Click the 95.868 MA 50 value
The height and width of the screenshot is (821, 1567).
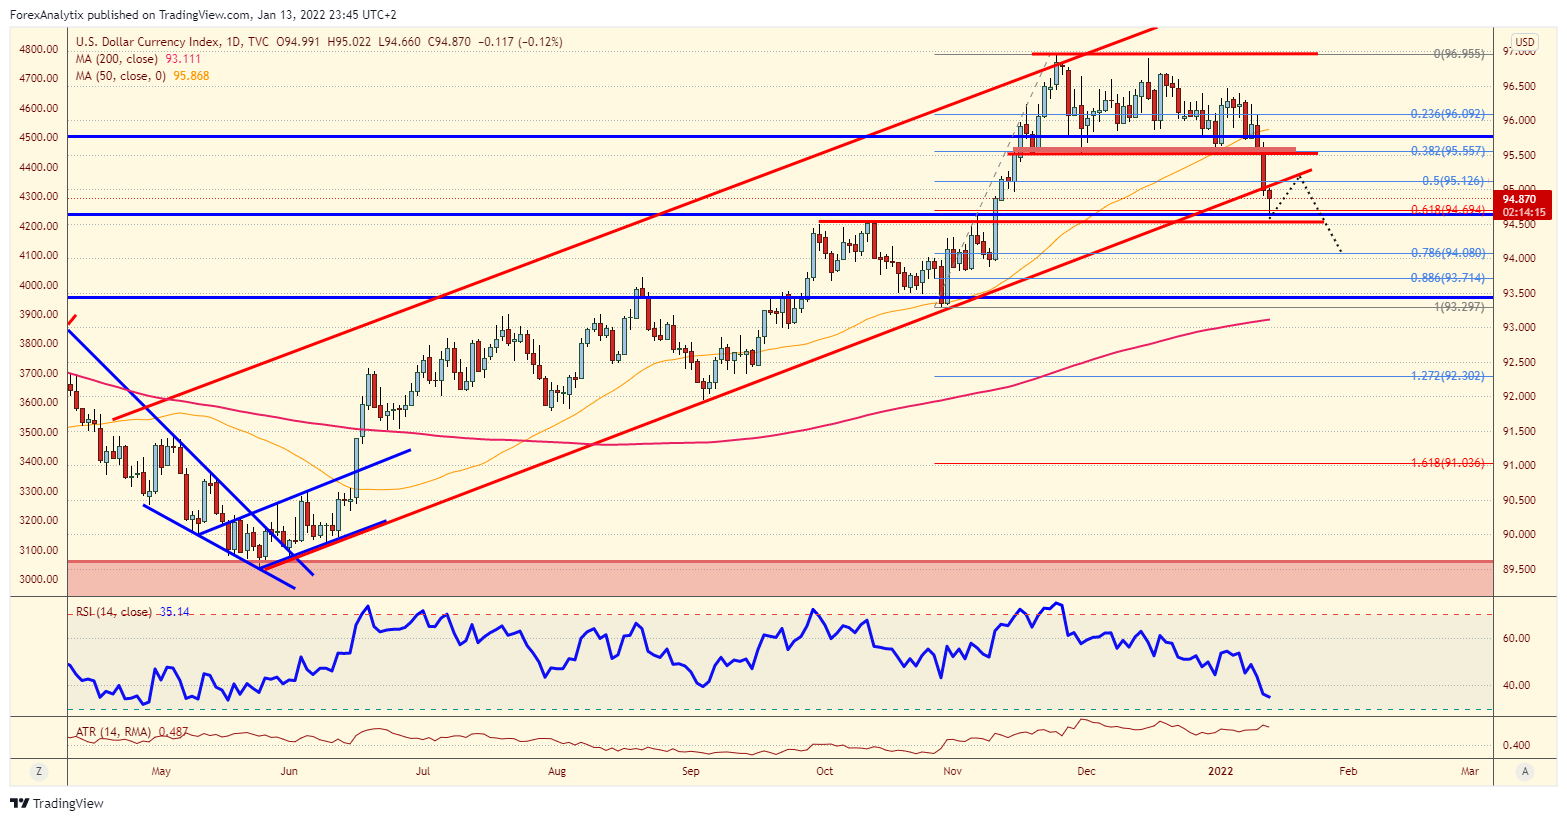[x=191, y=76]
